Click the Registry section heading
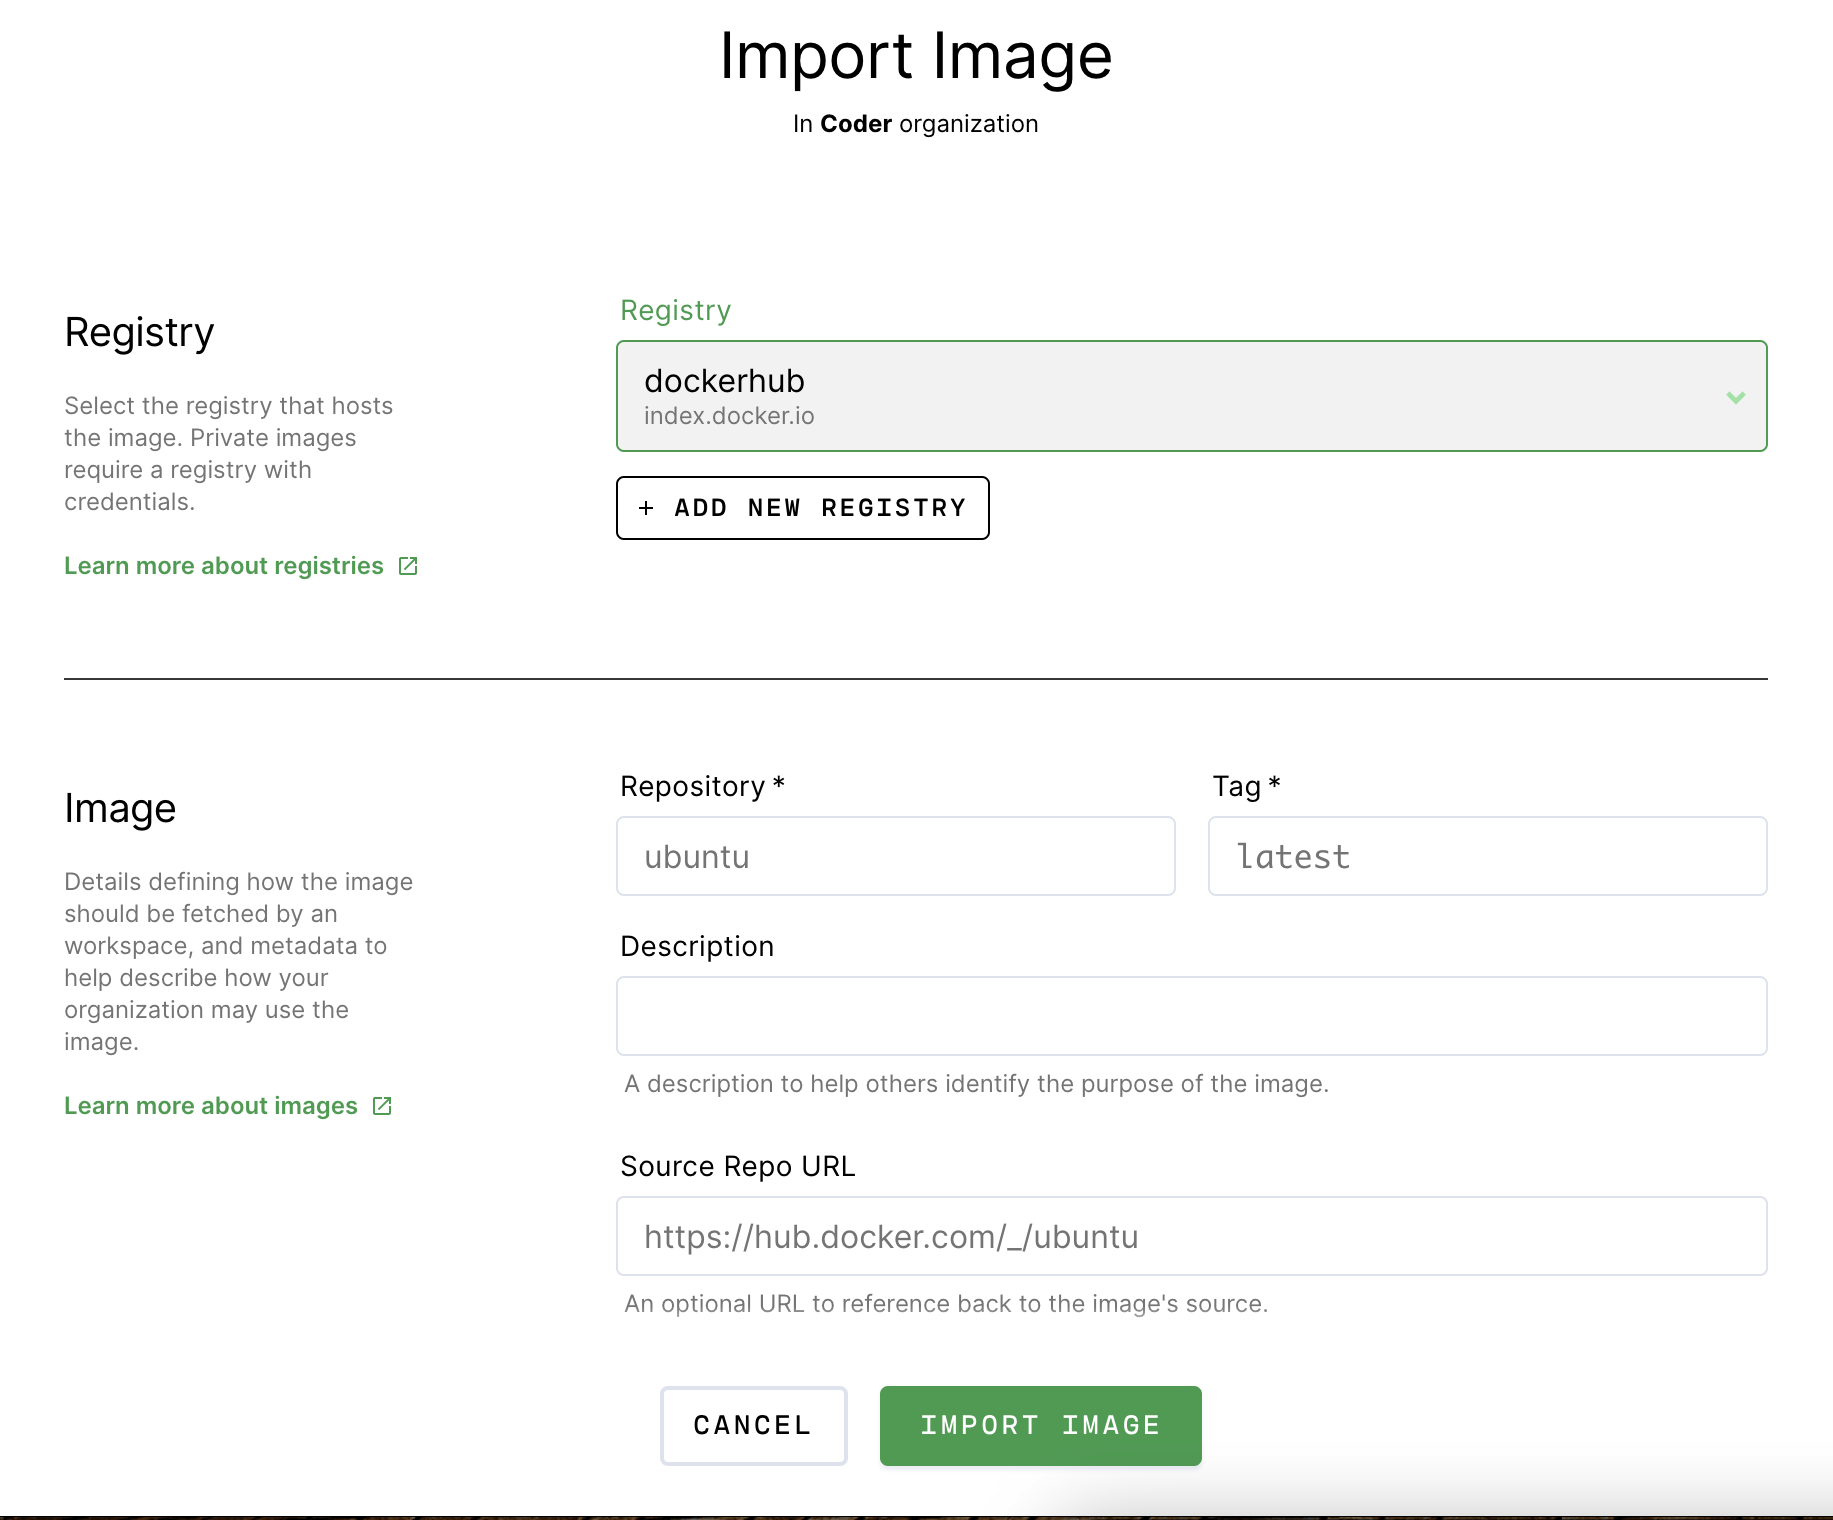Screen dimensions: 1833x1520 click(x=139, y=331)
